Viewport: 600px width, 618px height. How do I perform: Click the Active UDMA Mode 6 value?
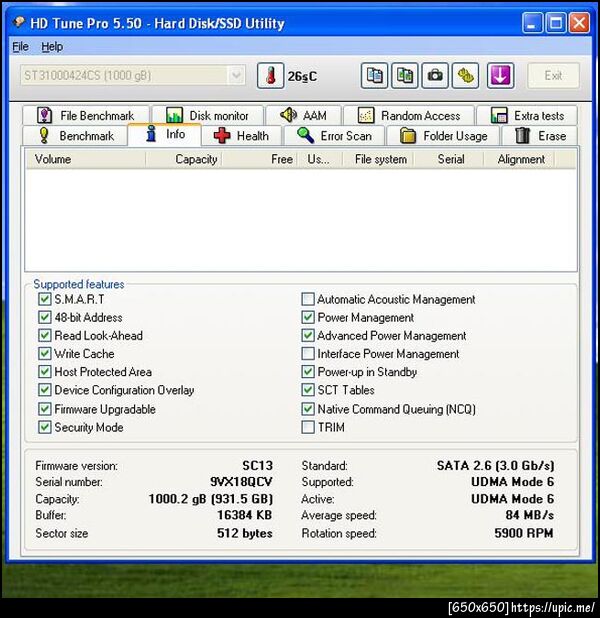(512, 499)
